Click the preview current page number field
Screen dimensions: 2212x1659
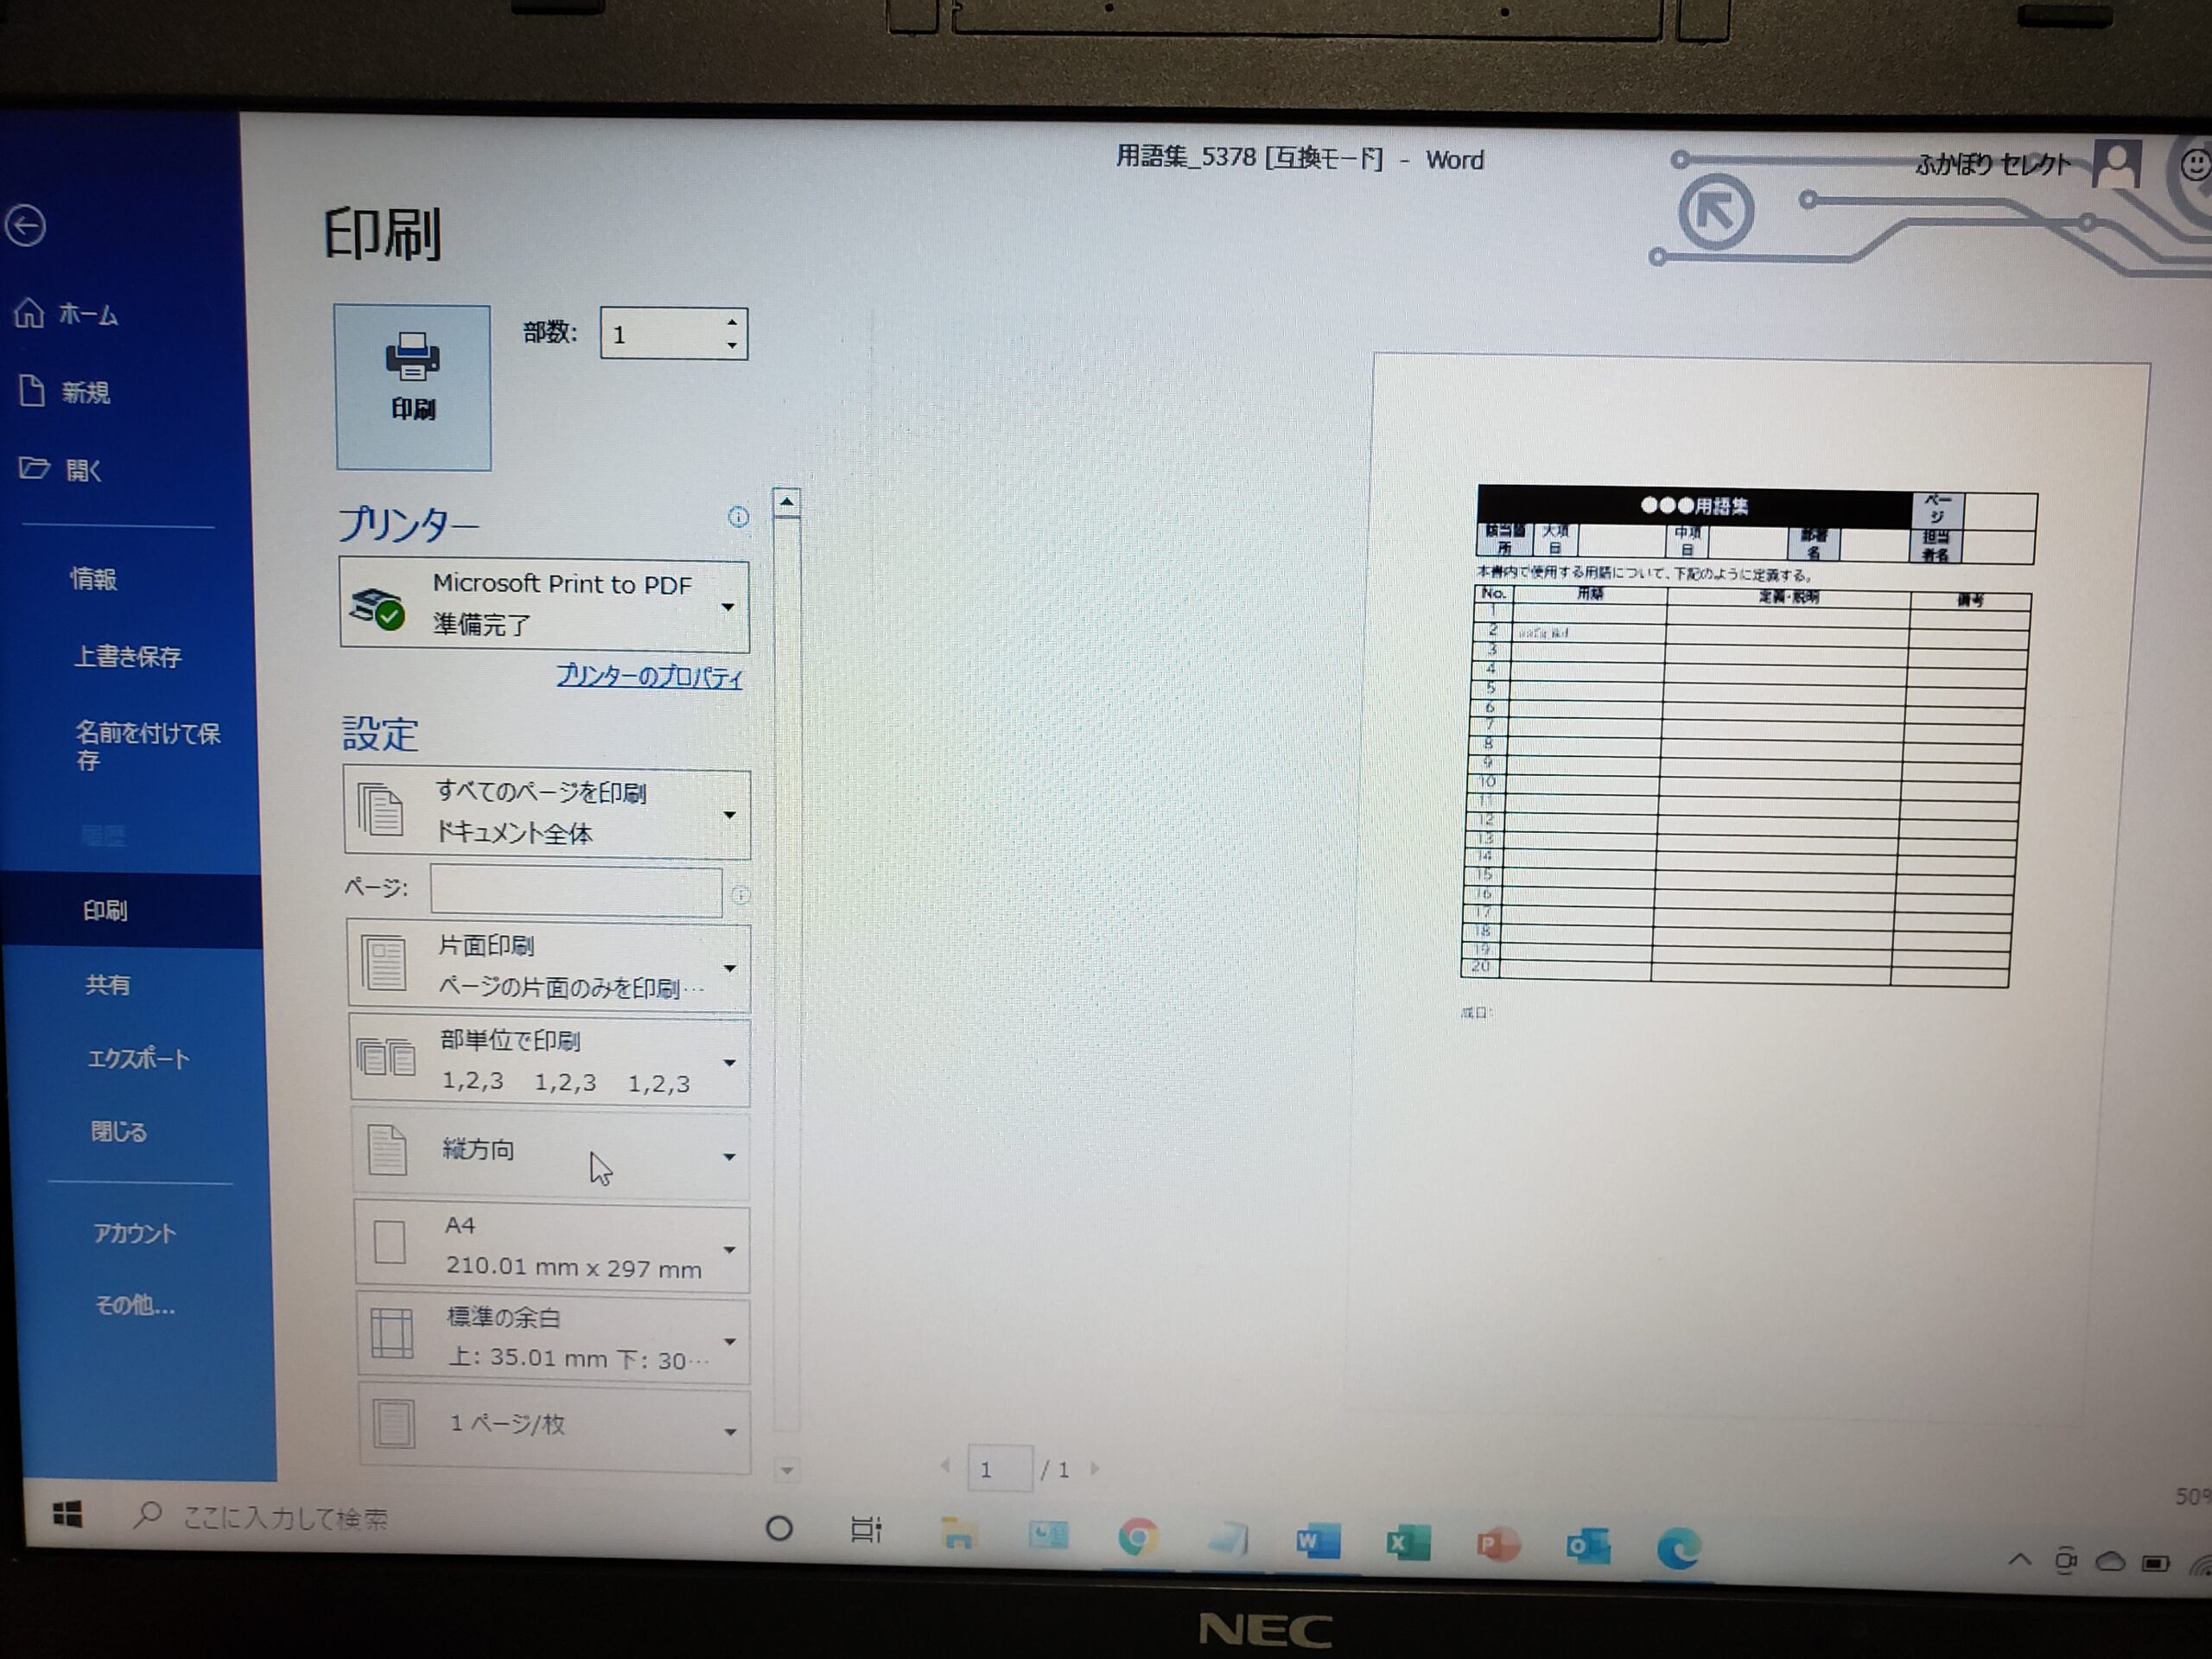tap(999, 1469)
